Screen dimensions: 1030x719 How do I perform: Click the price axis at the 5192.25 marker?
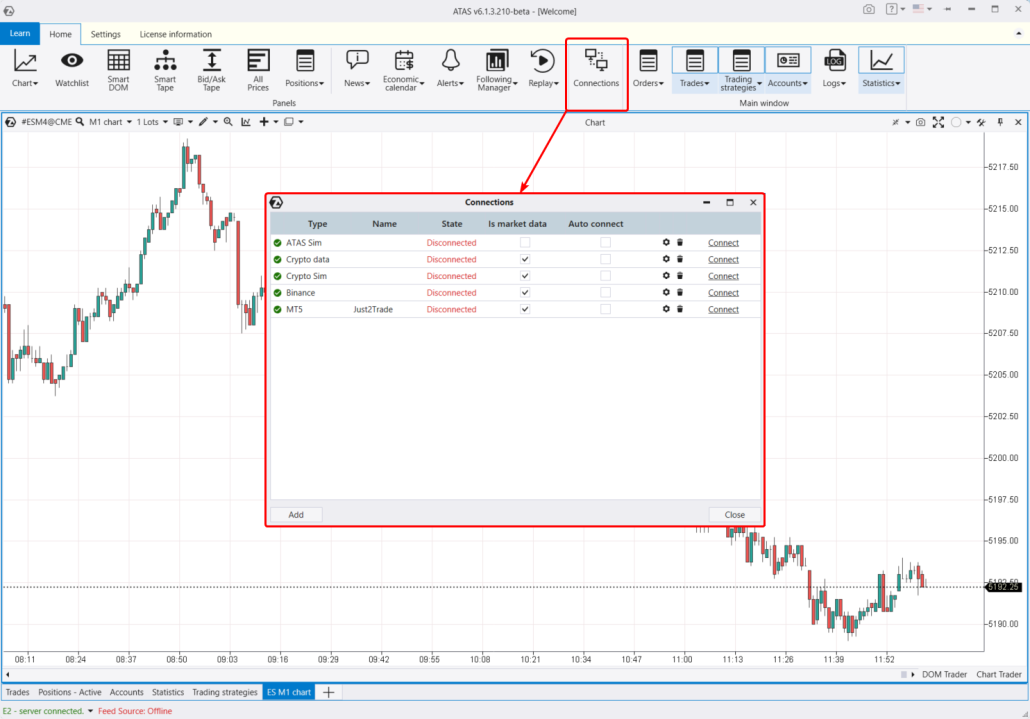point(1005,587)
